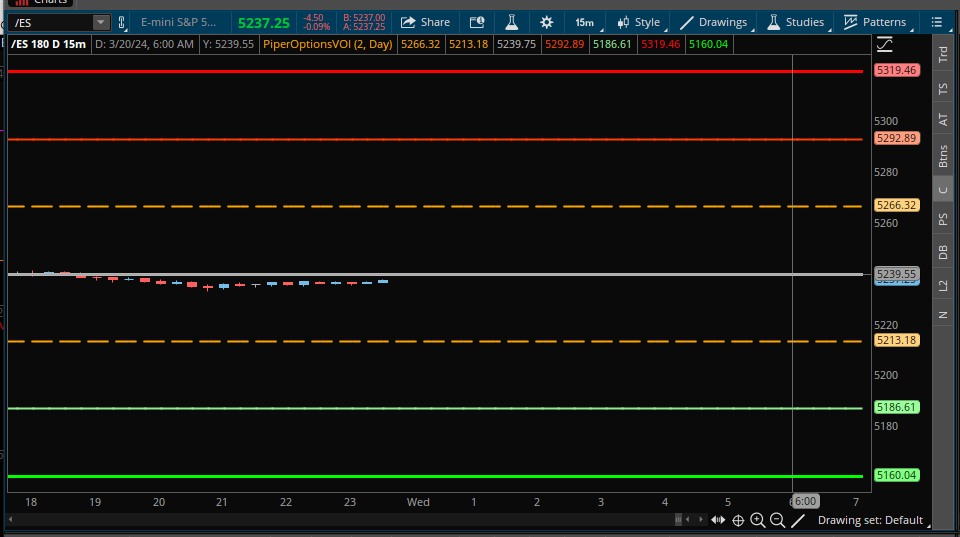Viewport: 960px width, 537px height.
Task: Open the AT sidebar tab
Action: coord(943,120)
